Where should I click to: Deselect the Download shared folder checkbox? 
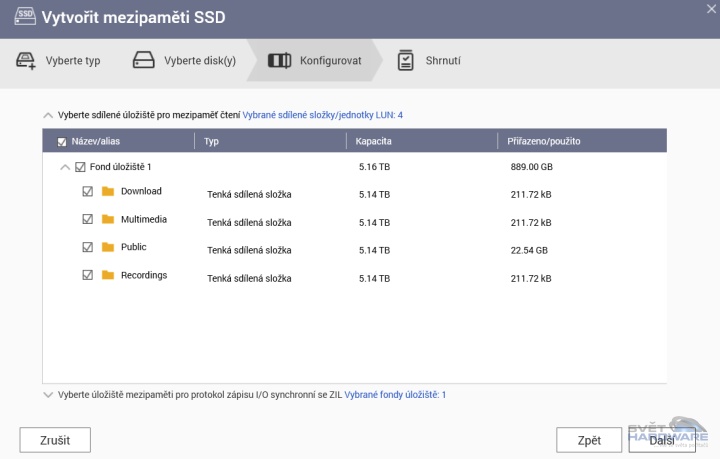(x=87, y=191)
